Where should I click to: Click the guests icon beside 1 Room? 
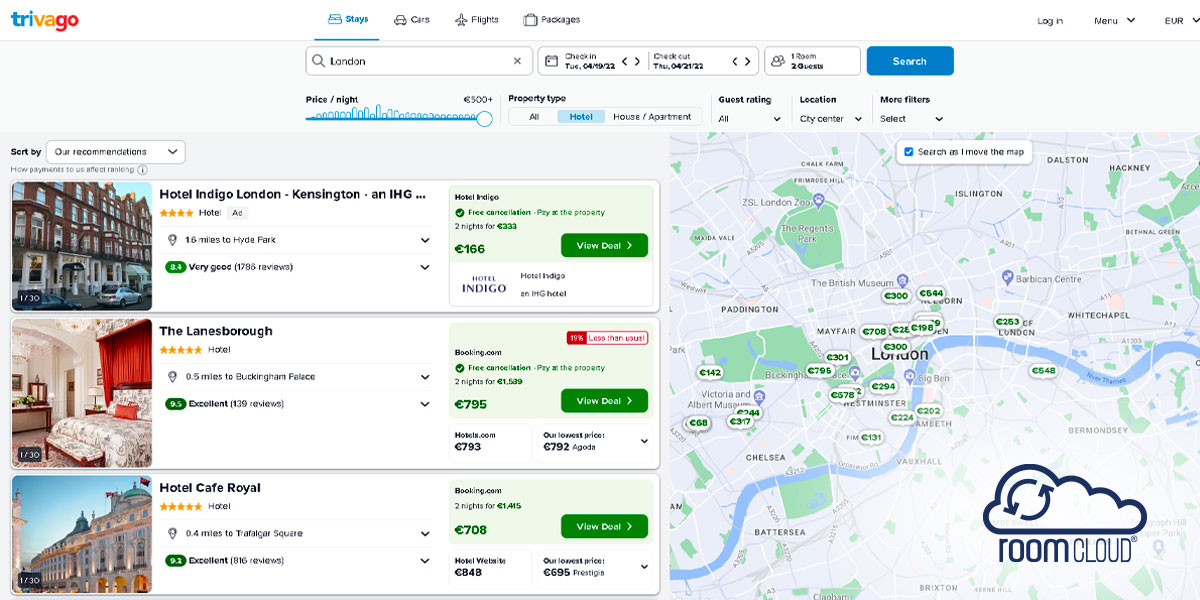point(778,61)
